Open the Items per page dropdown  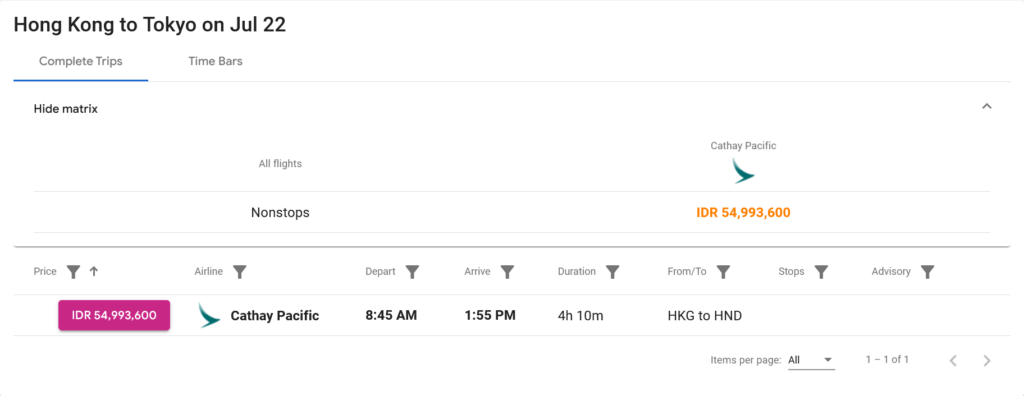(811, 360)
